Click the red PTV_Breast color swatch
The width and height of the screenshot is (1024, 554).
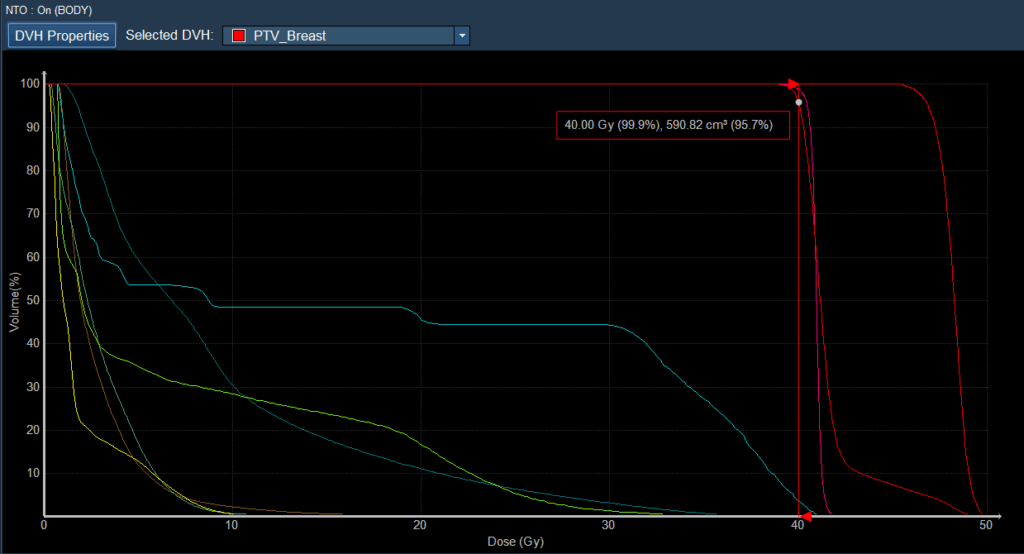[238, 36]
